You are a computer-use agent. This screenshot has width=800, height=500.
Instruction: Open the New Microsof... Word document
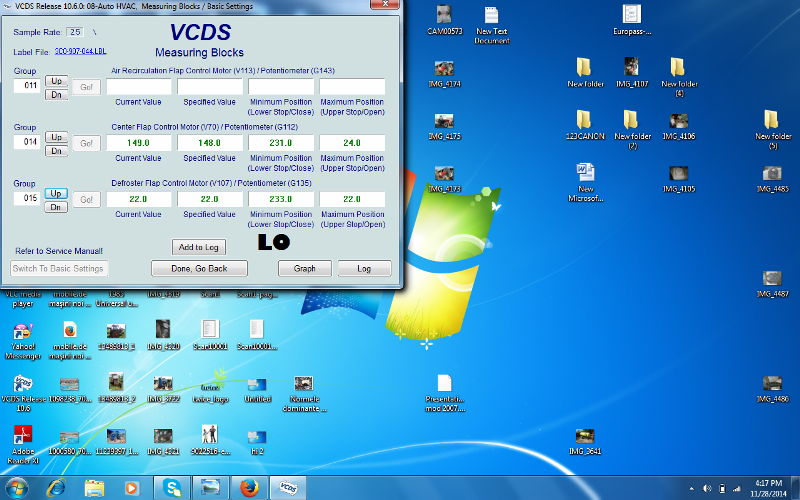[x=585, y=182]
